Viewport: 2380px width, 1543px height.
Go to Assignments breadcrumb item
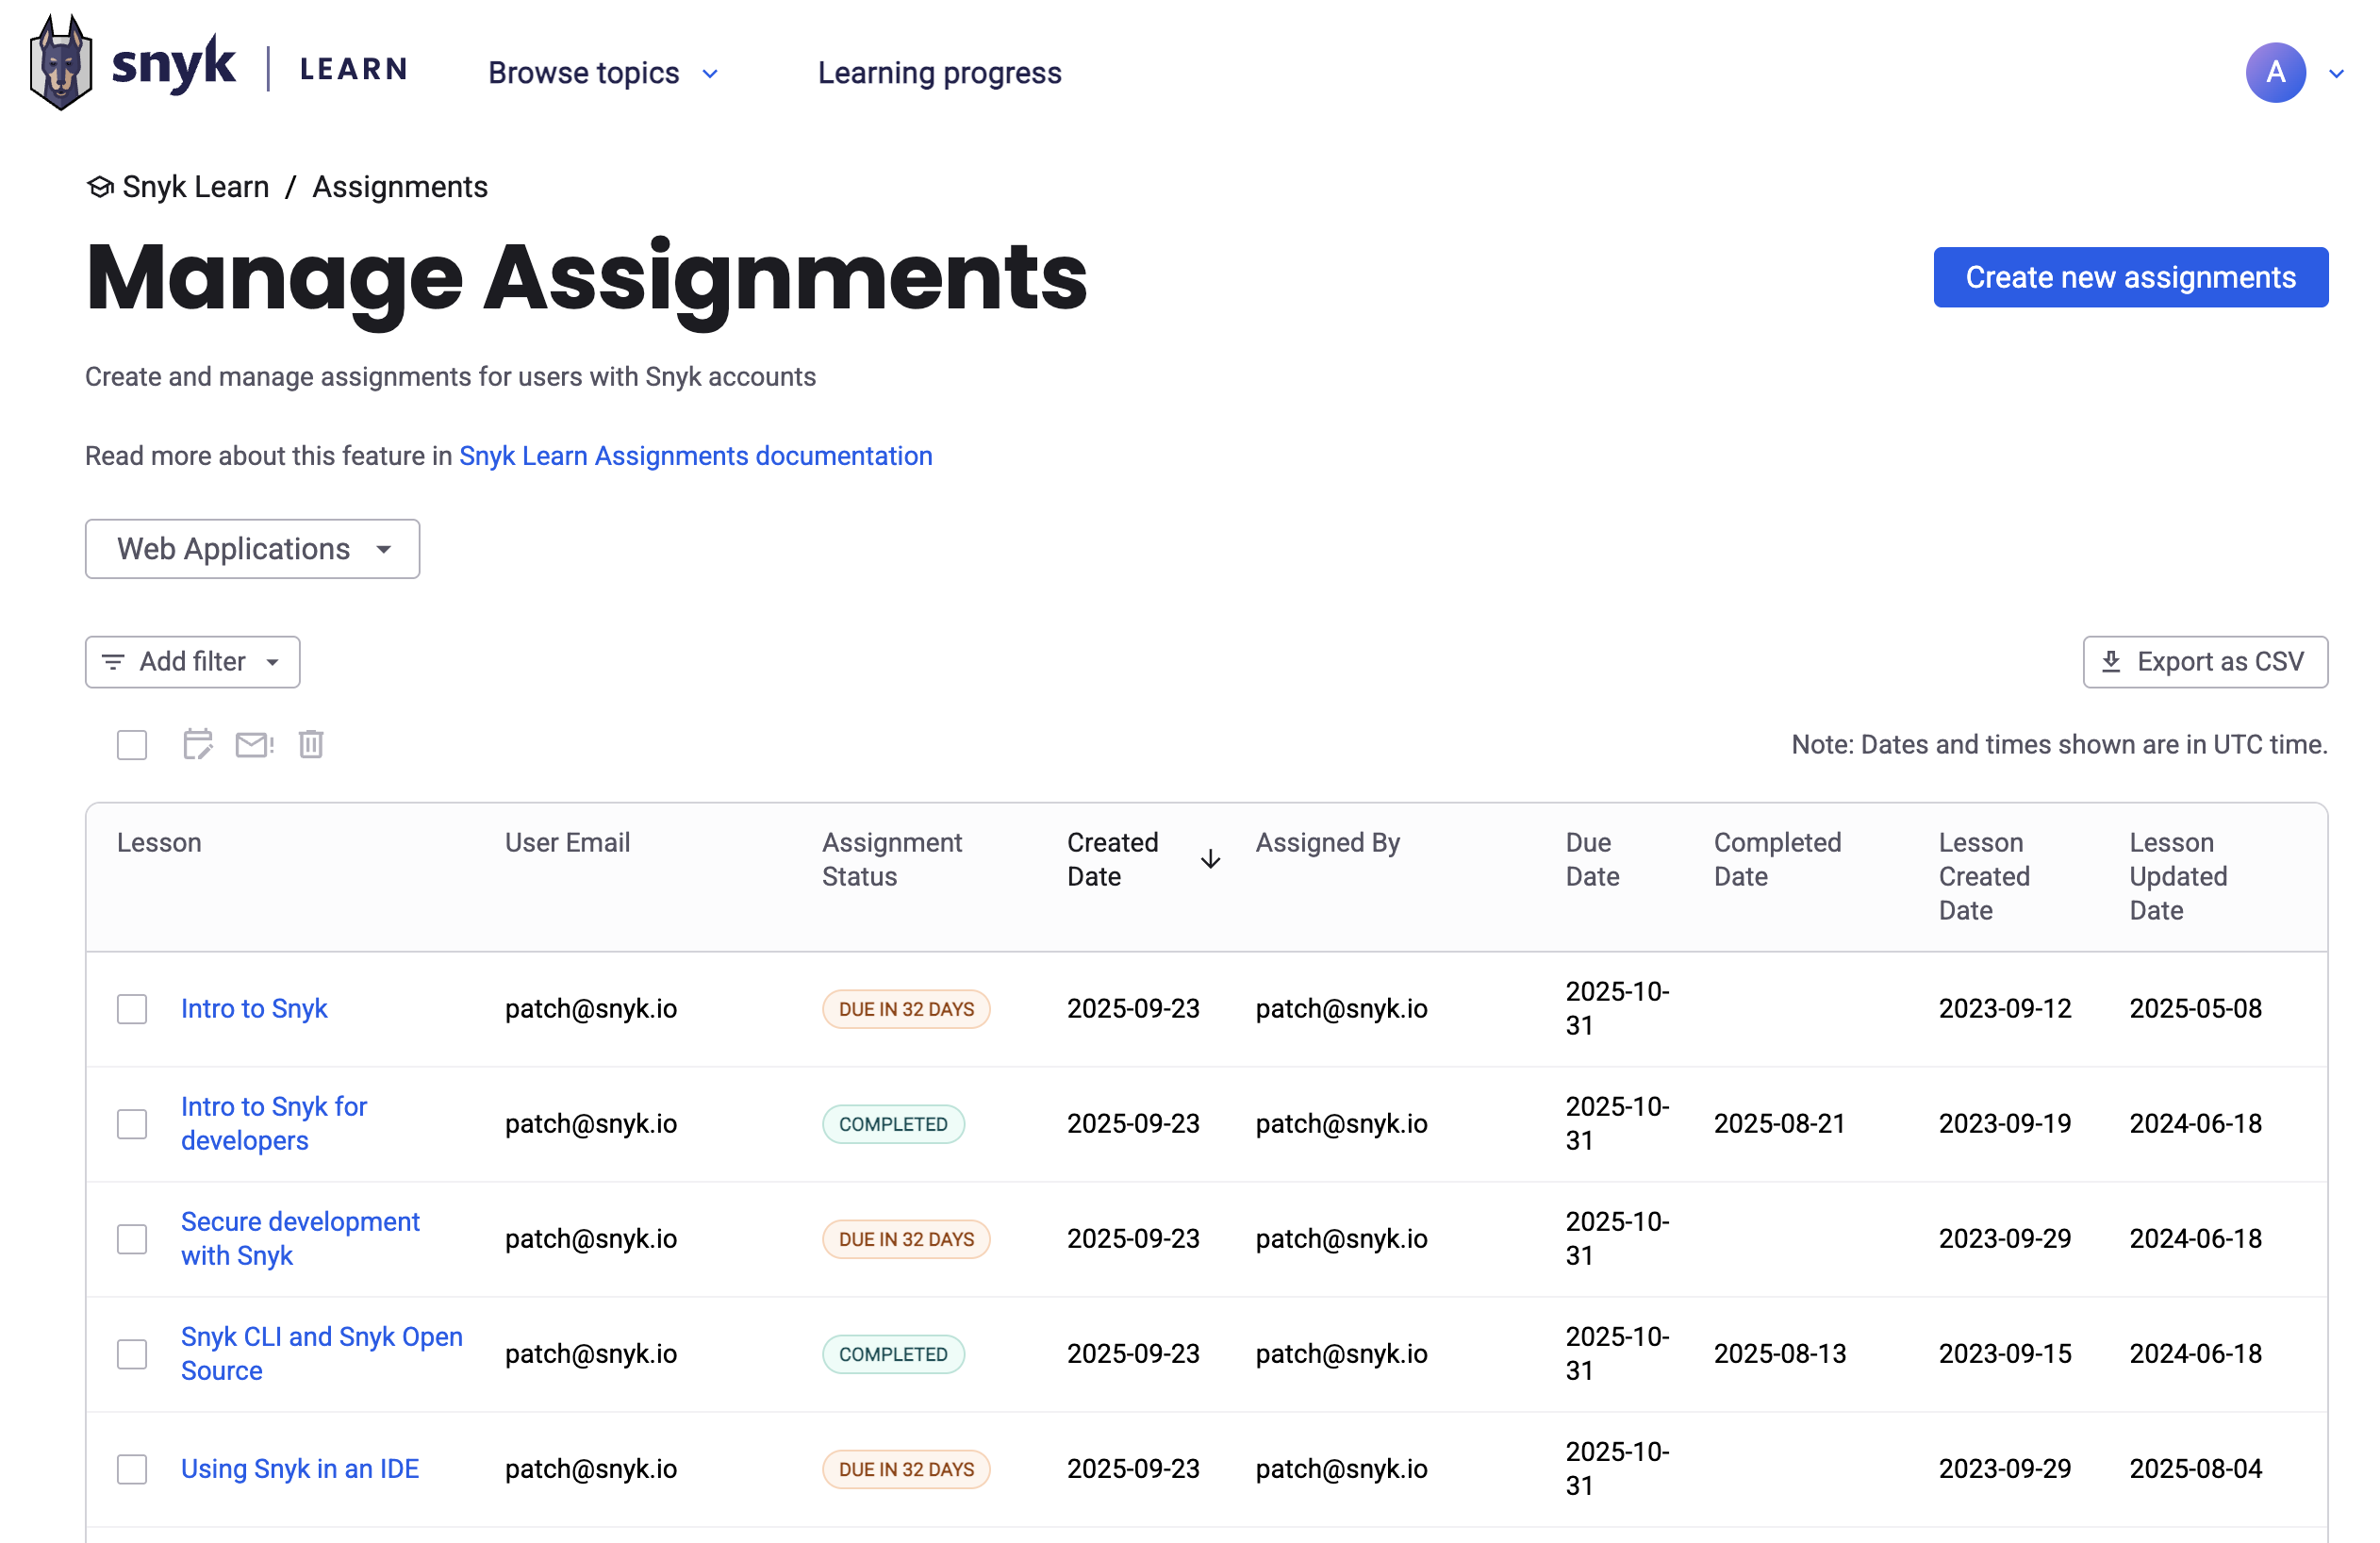[x=400, y=187]
